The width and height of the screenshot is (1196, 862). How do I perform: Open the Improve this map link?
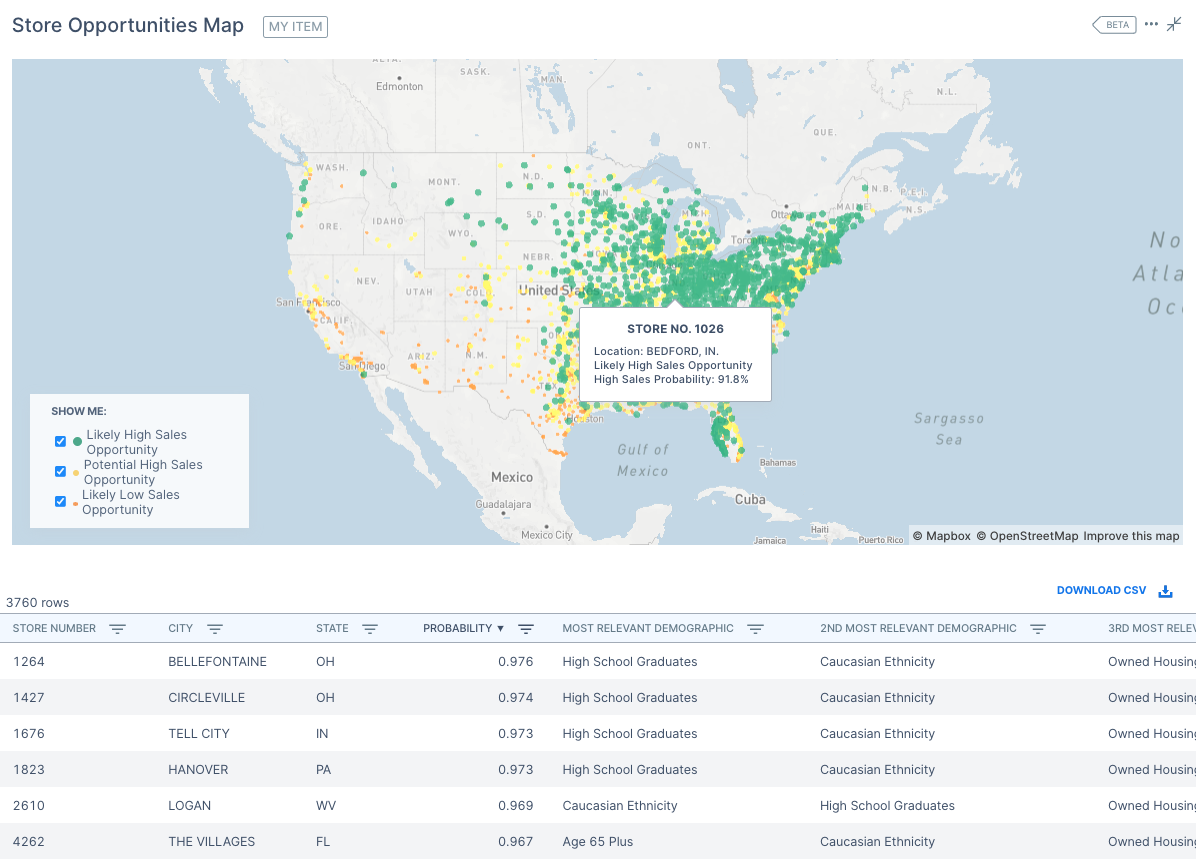tap(1131, 536)
